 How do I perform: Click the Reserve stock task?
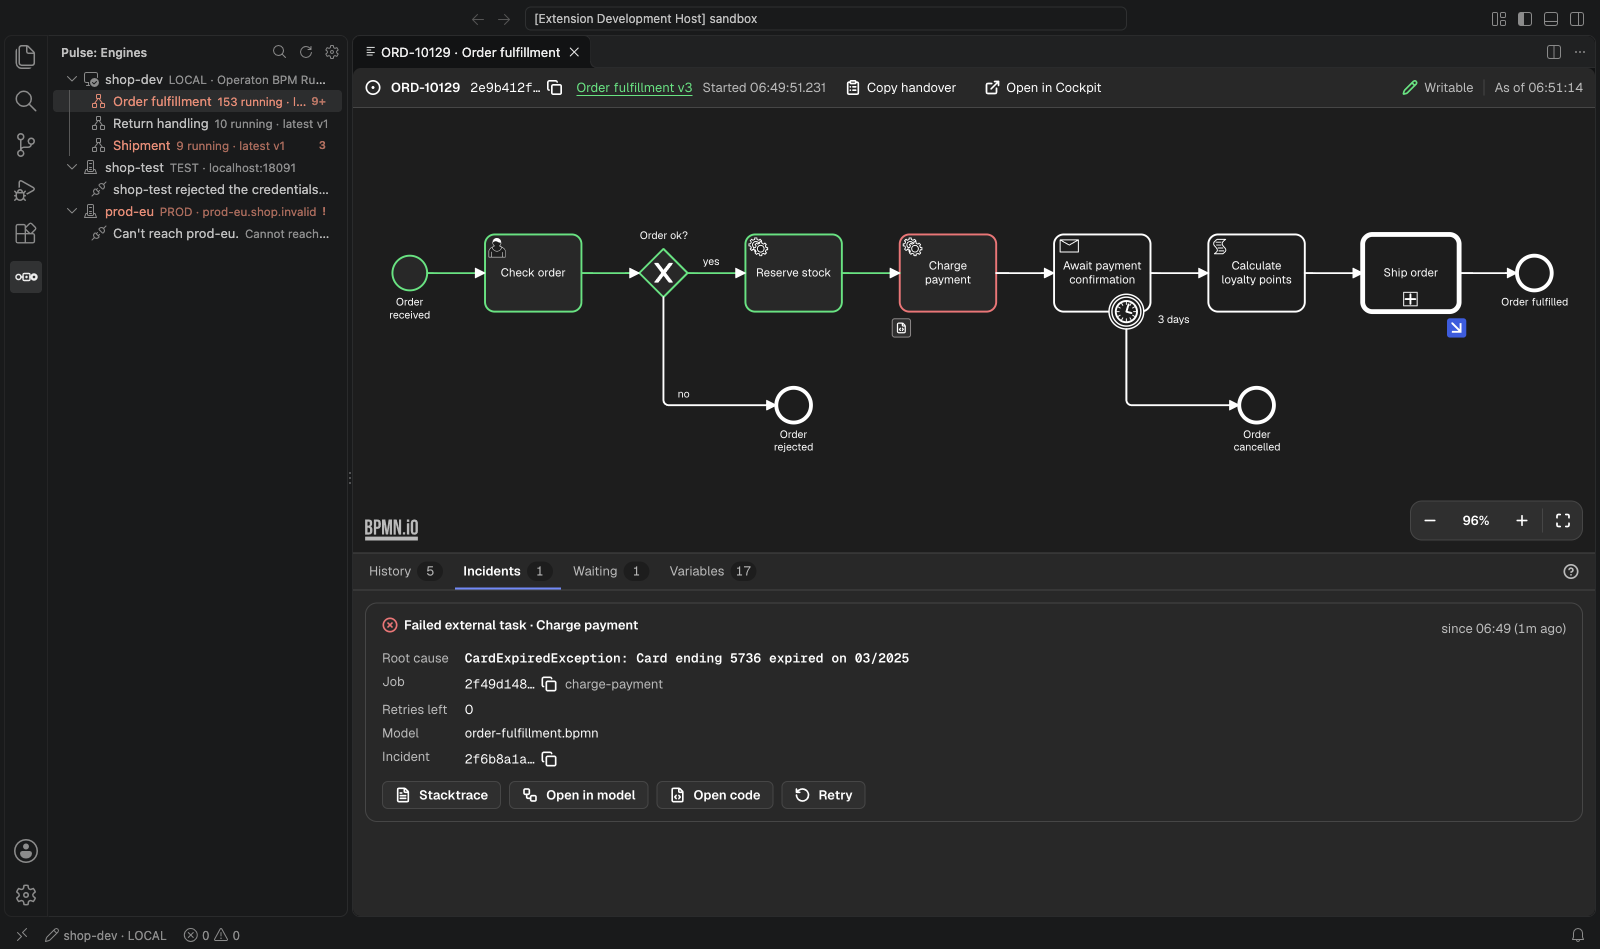[793, 273]
